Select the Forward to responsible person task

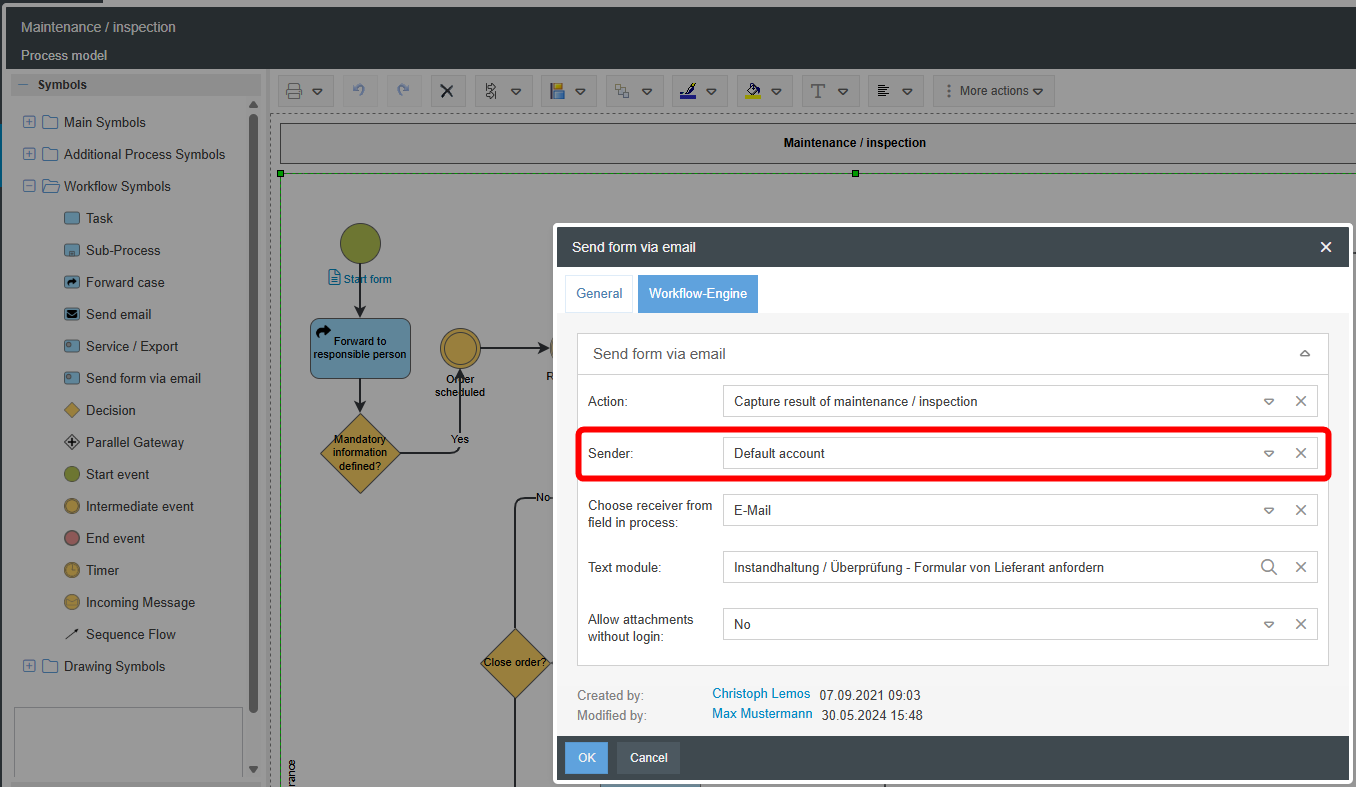[360, 348]
